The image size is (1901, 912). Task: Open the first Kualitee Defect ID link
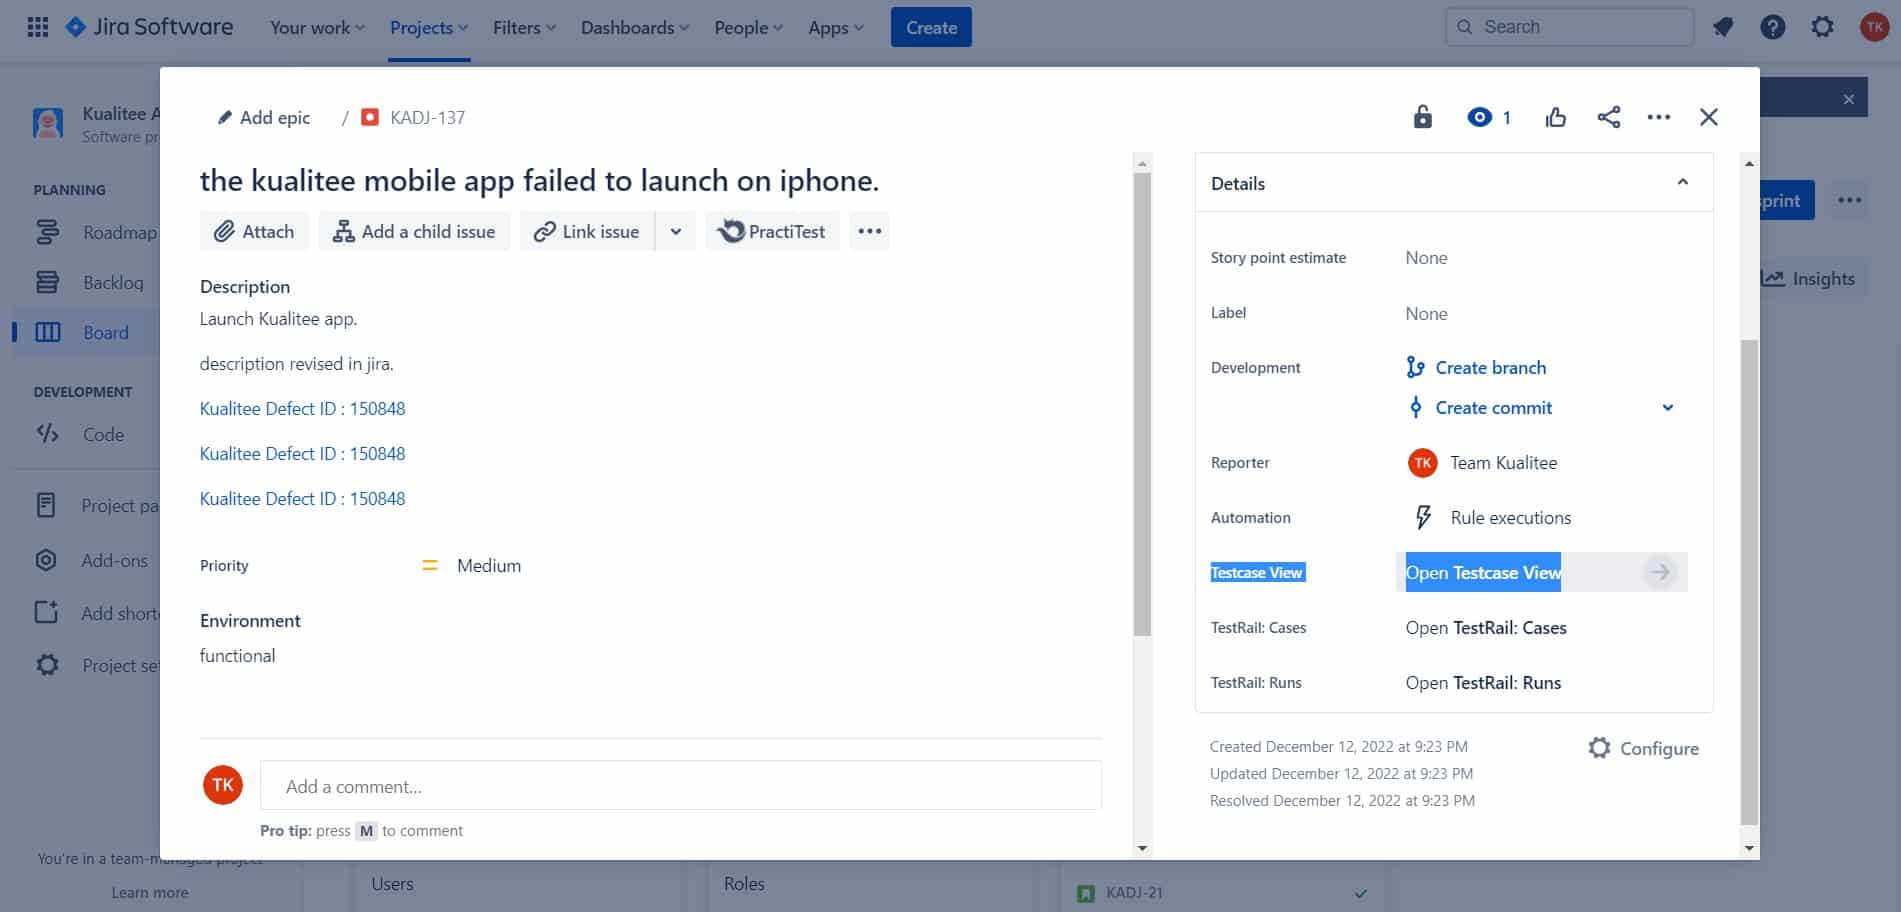pyautogui.click(x=302, y=408)
